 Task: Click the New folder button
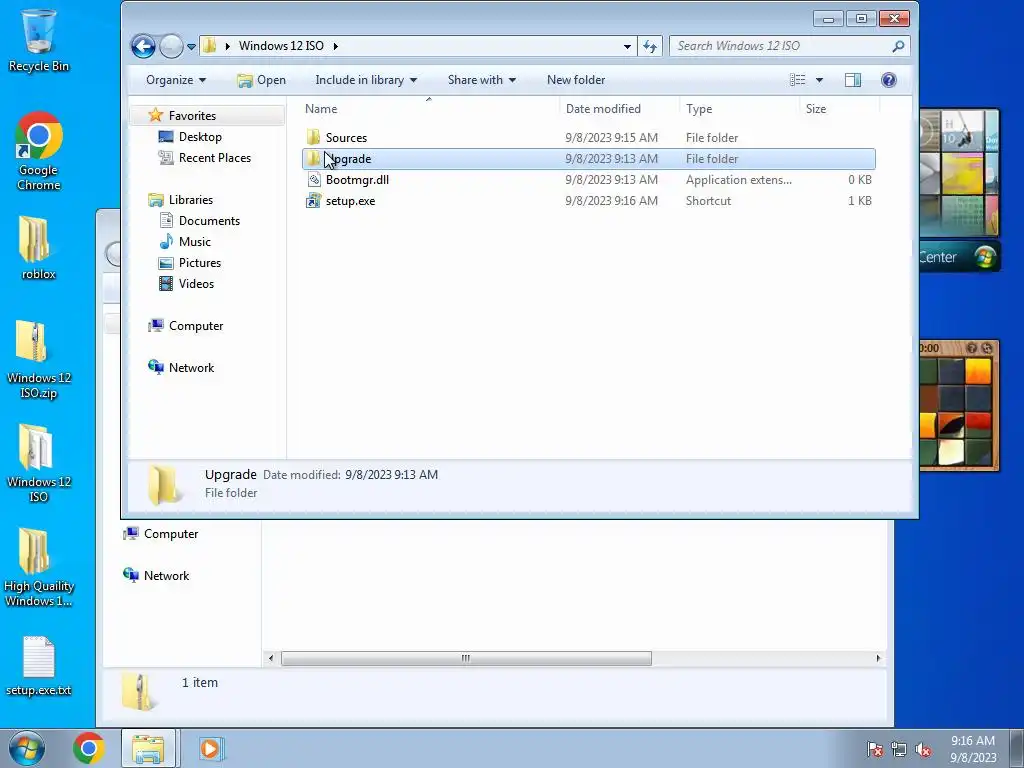click(576, 80)
